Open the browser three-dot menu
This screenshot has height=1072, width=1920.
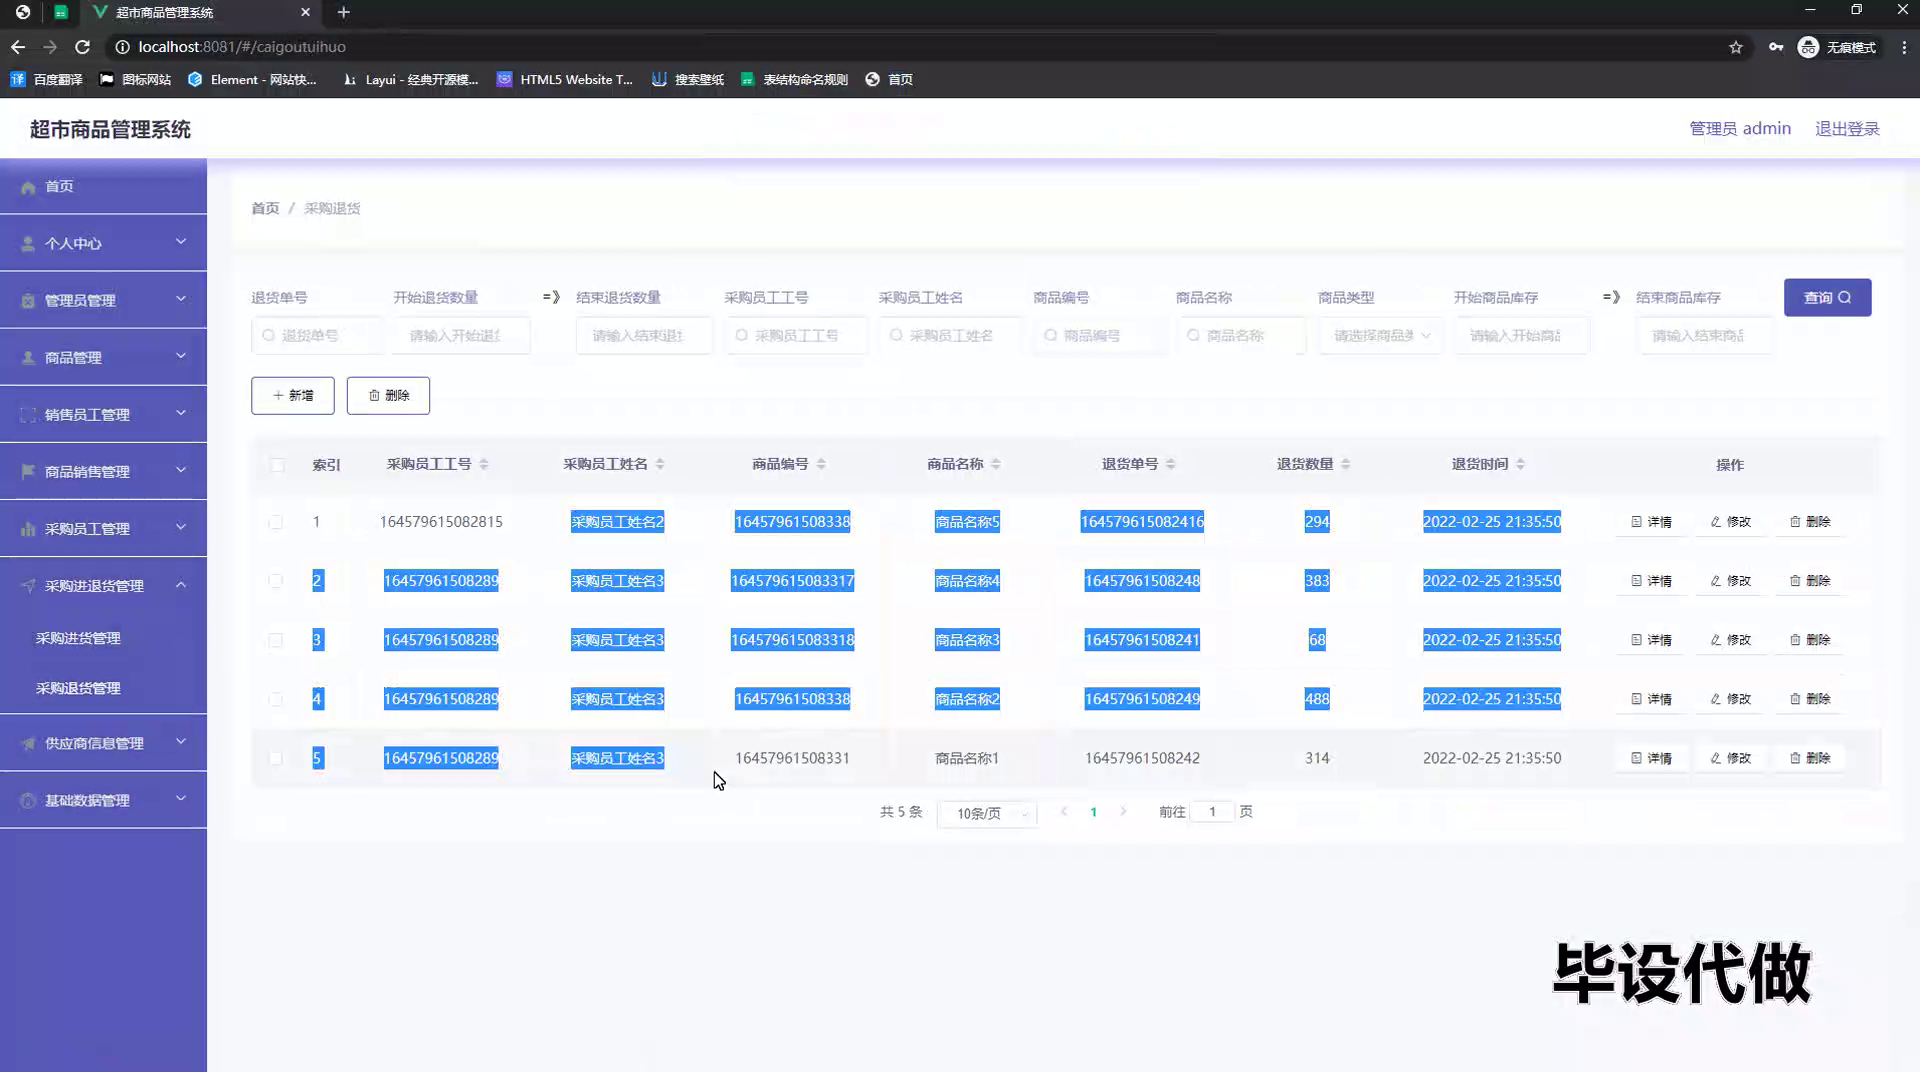(x=1903, y=47)
